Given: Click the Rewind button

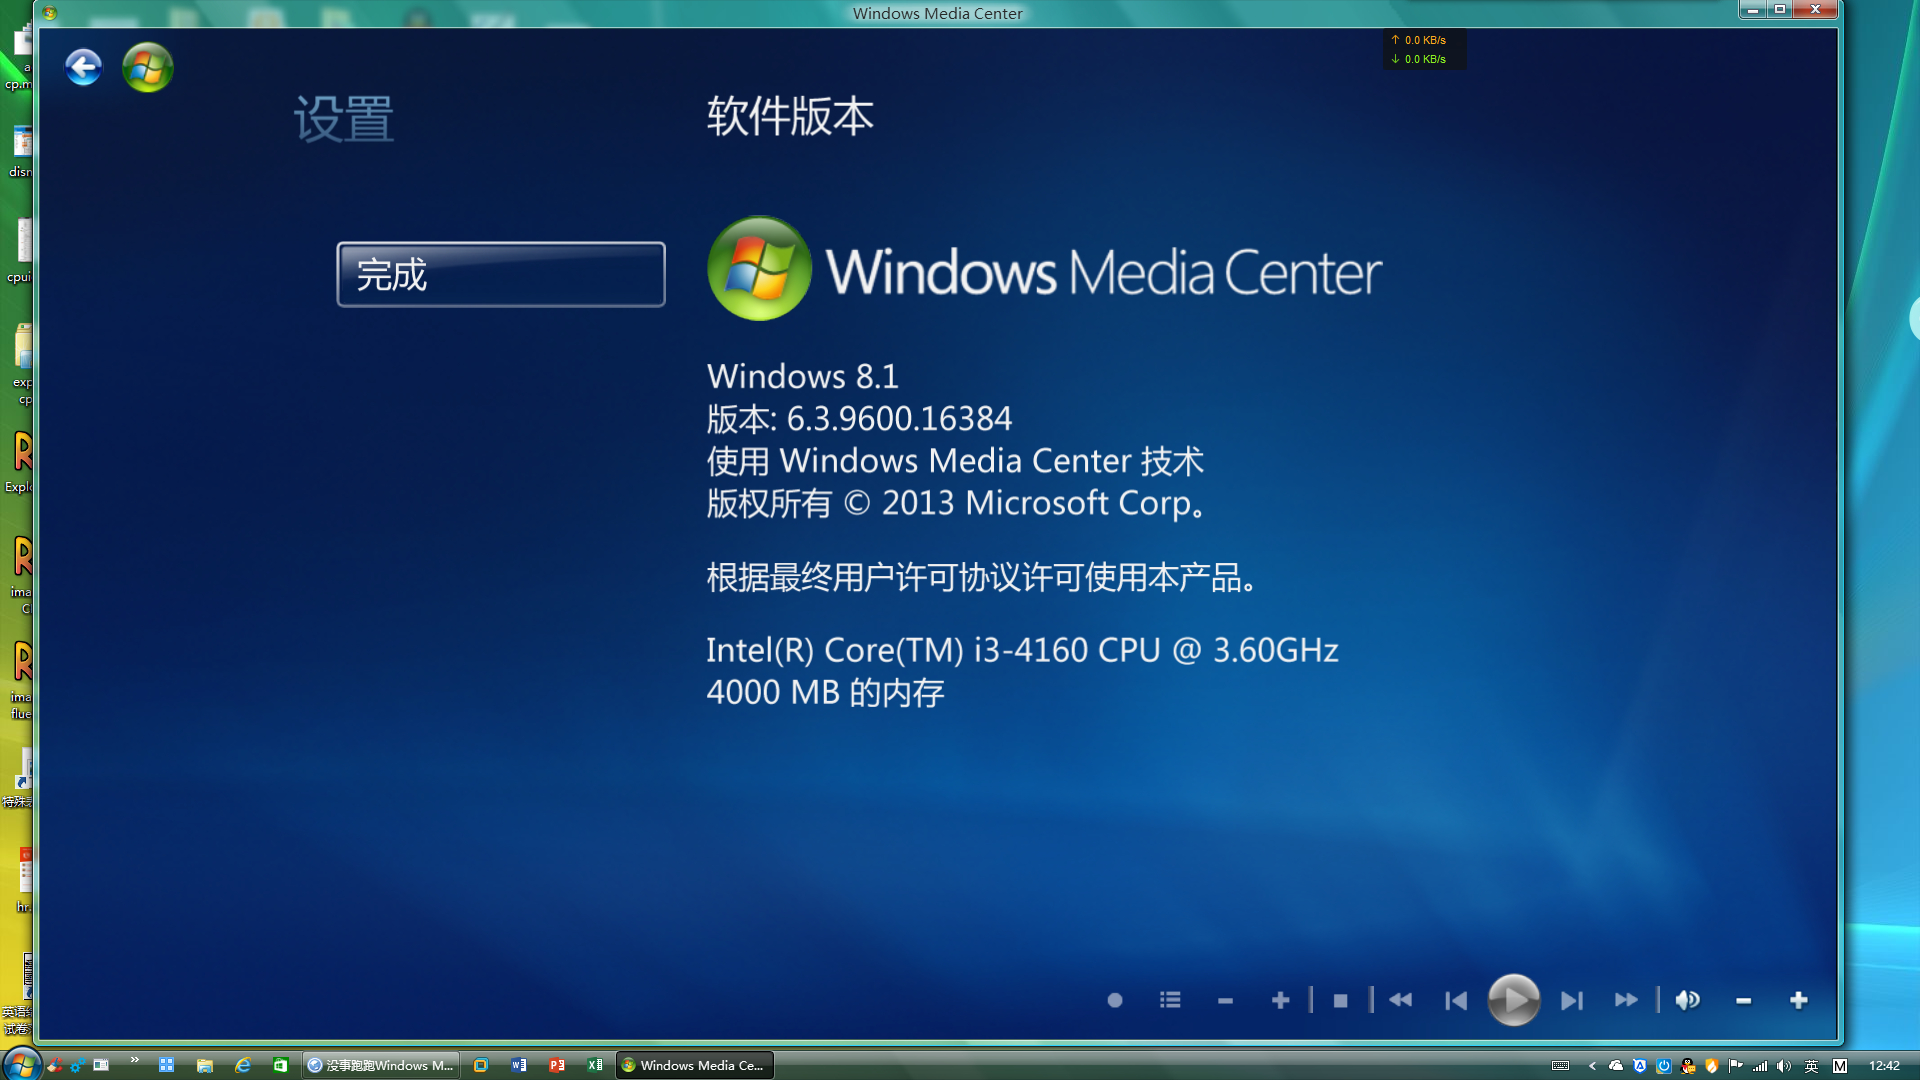Looking at the screenshot, I should [1400, 1000].
